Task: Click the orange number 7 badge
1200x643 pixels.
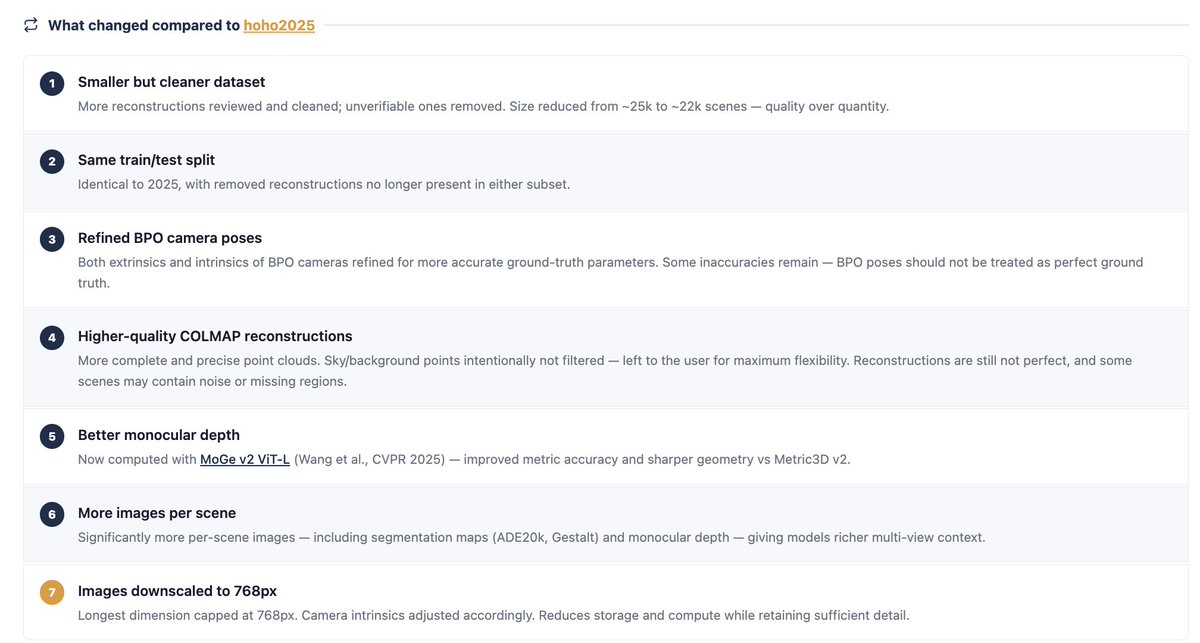Action: point(52,592)
